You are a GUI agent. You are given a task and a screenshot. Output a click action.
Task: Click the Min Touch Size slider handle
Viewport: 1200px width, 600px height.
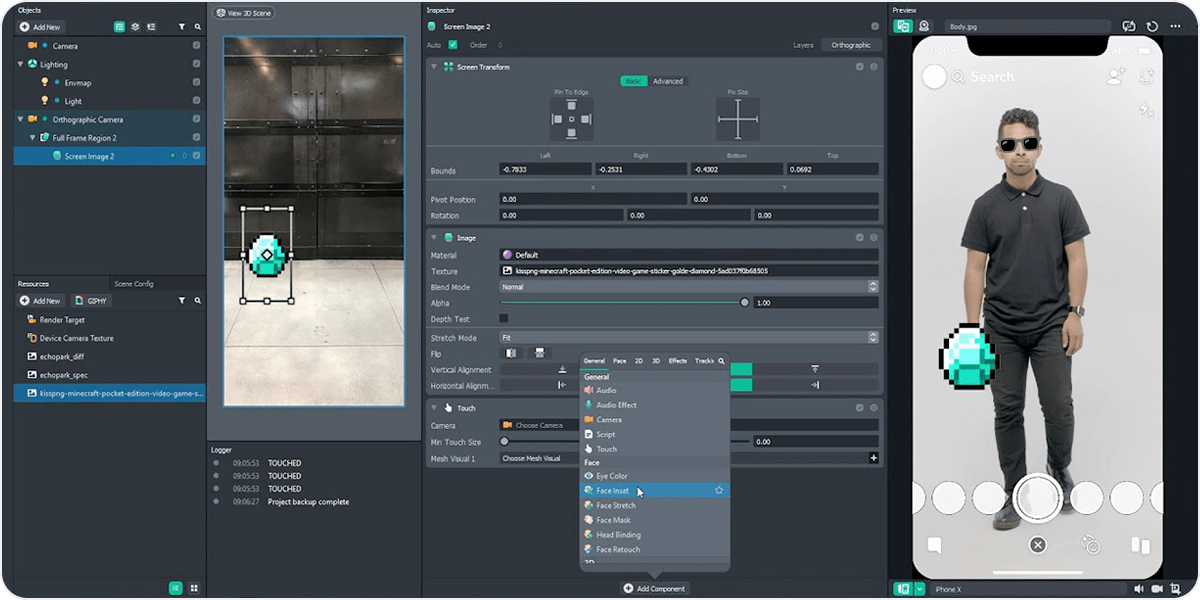click(x=504, y=441)
